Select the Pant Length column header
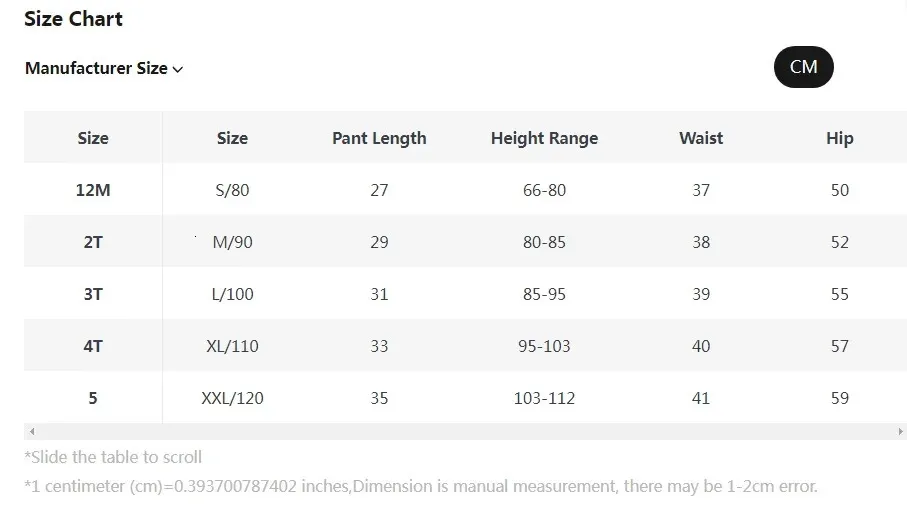The height and width of the screenshot is (512, 907). [x=379, y=138]
